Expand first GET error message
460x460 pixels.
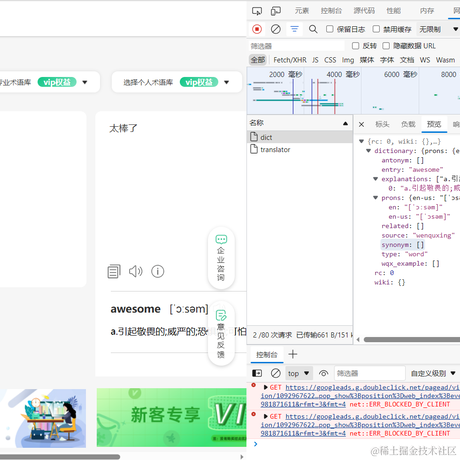266,387
